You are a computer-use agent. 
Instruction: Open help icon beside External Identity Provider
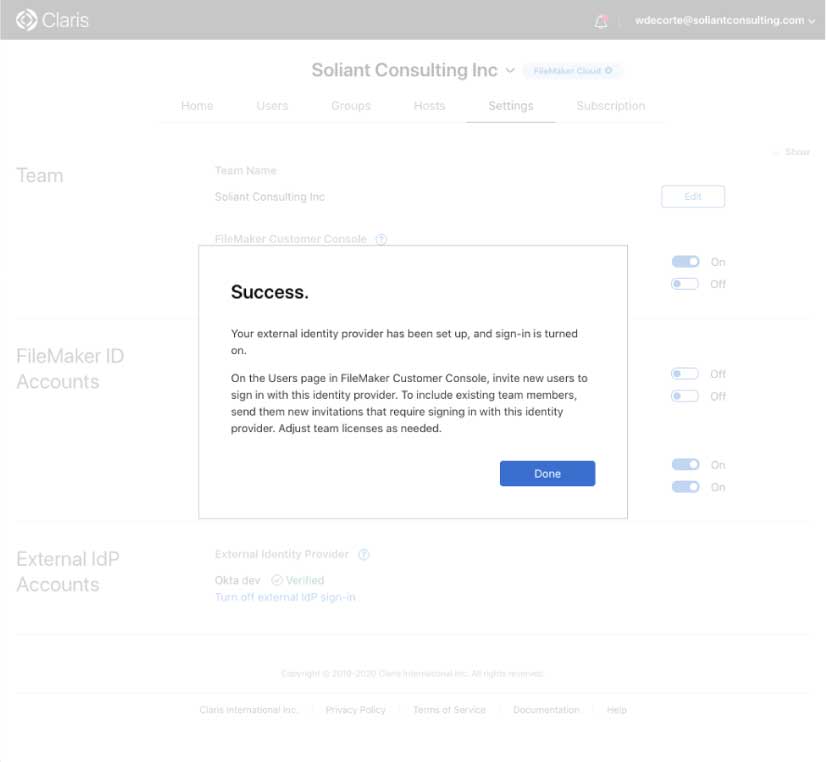363,555
